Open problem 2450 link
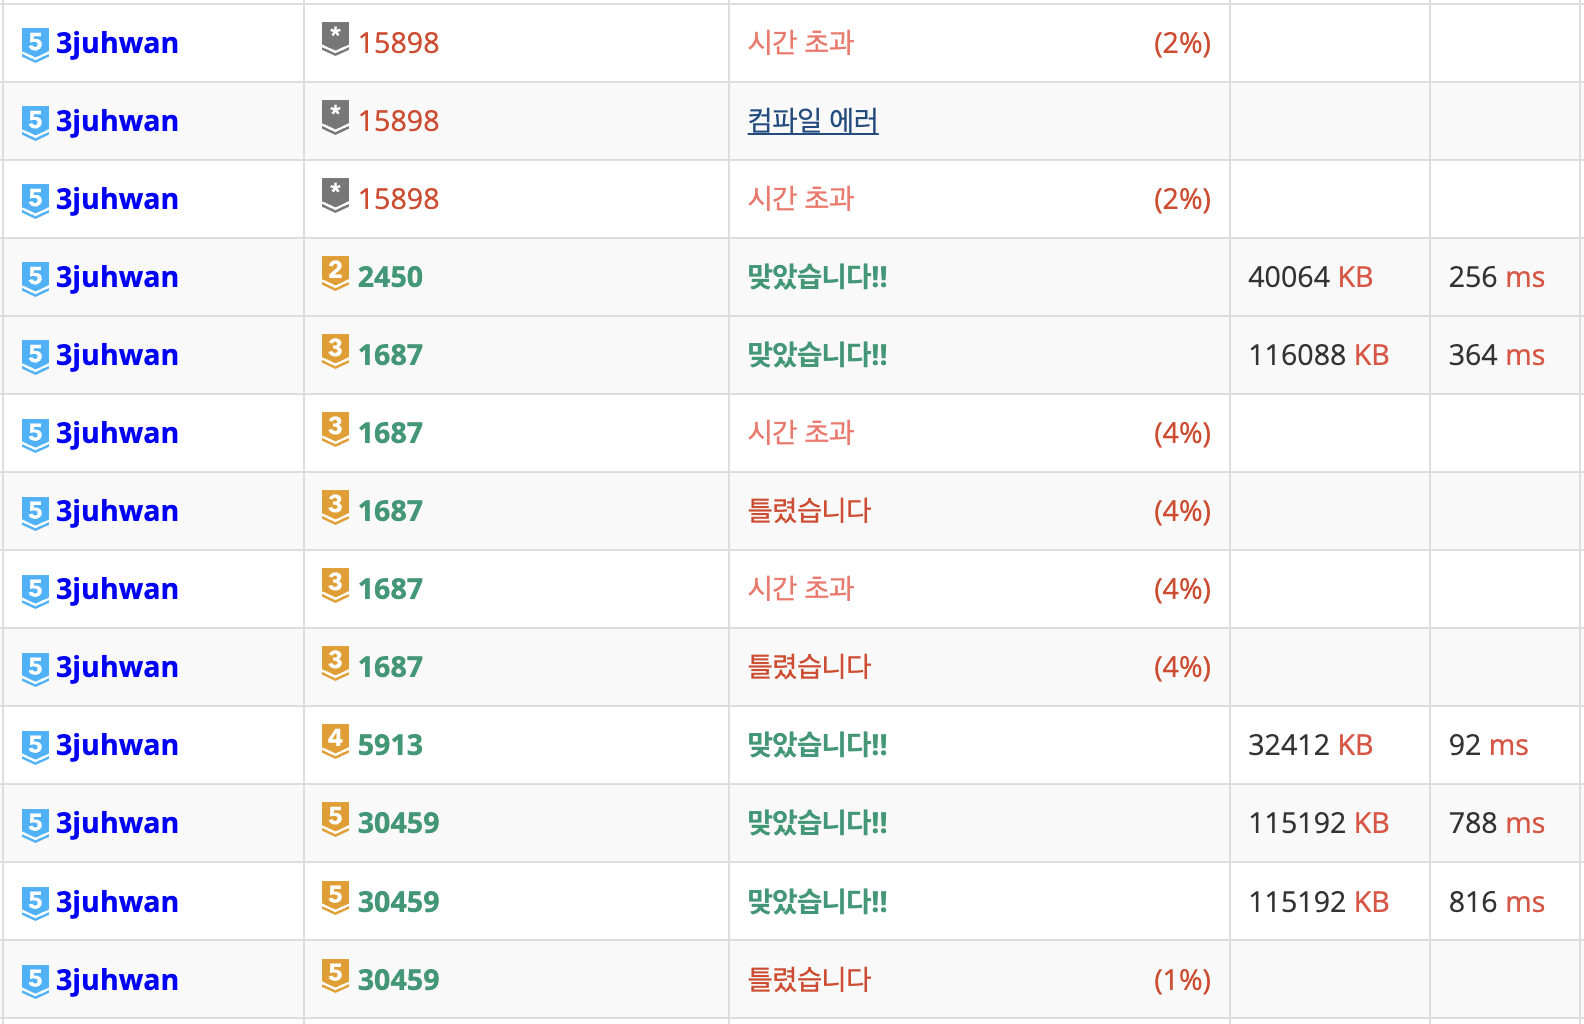 click(x=390, y=277)
